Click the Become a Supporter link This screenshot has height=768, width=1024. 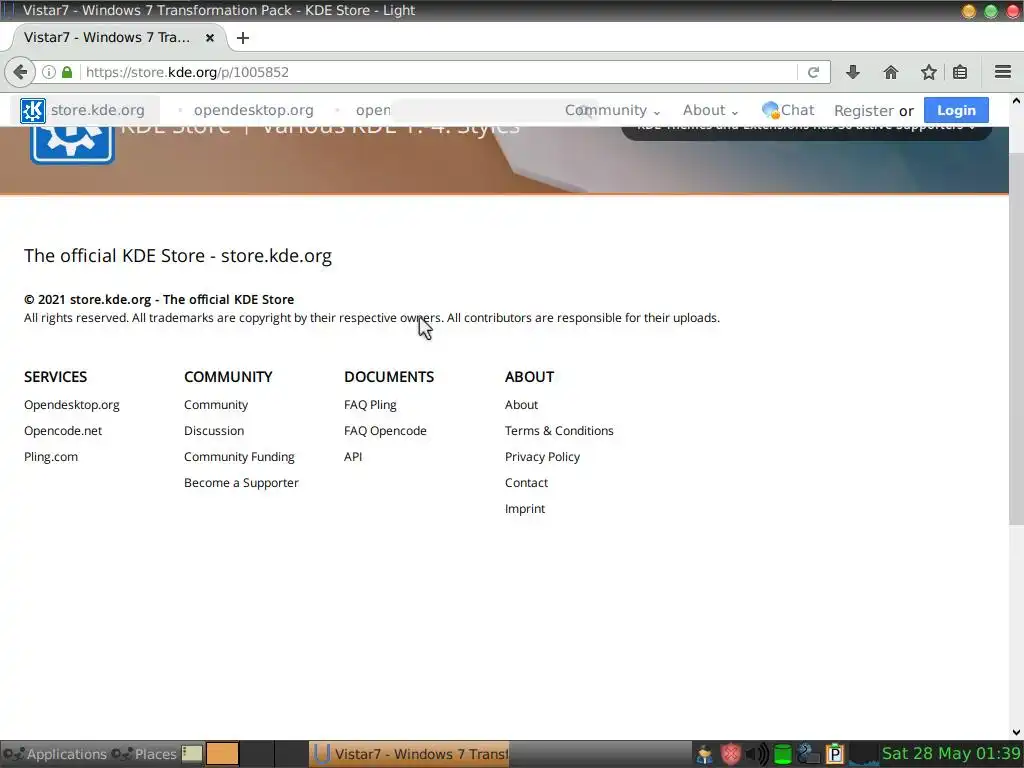tap(241, 483)
